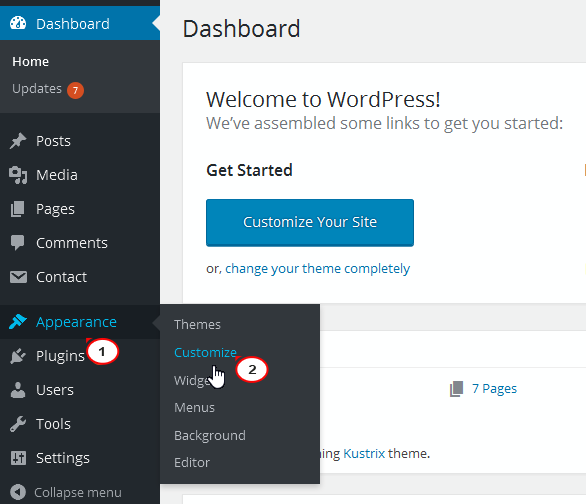Open the Updates submenu entry
586x504 pixels.
coord(37,89)
